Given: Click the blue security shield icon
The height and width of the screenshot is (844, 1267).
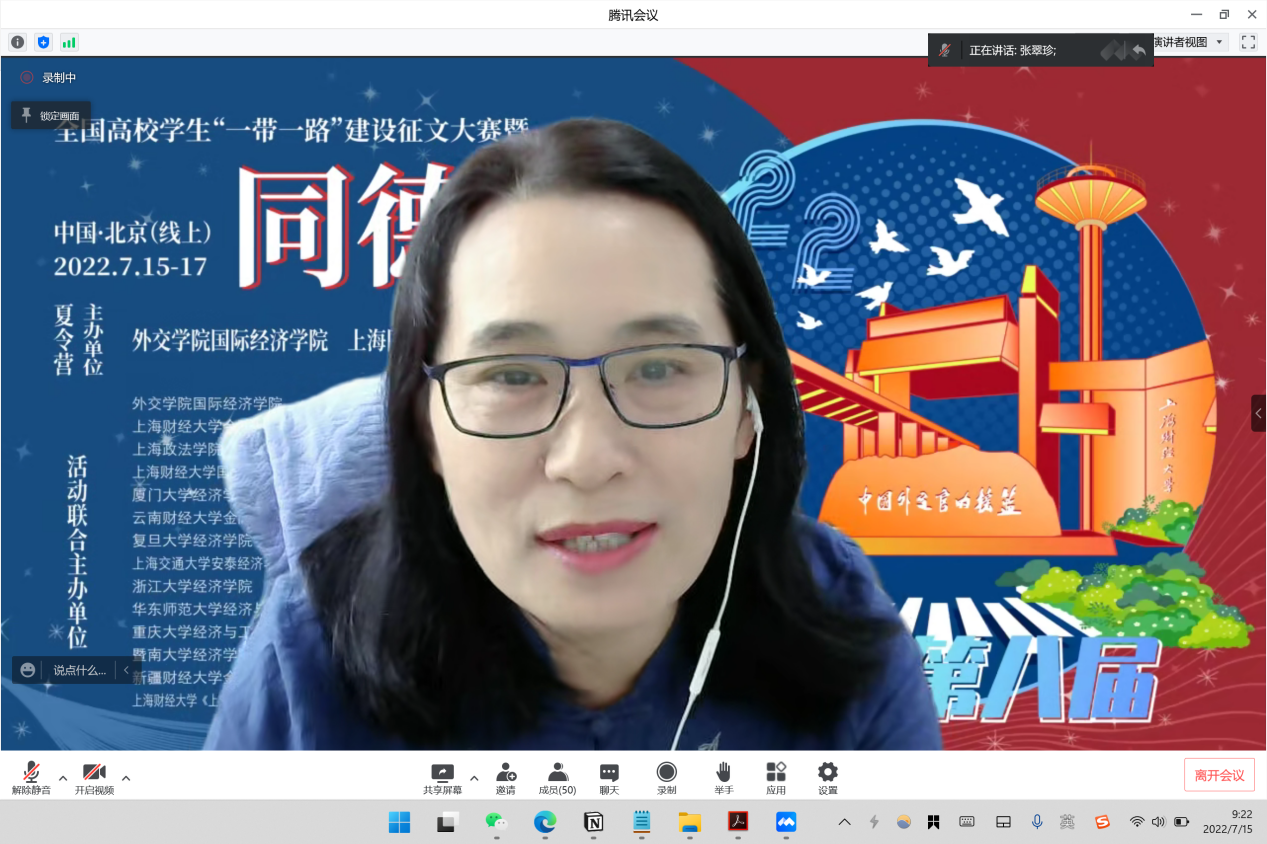Looking at the screenshot, I should (43, 42).
